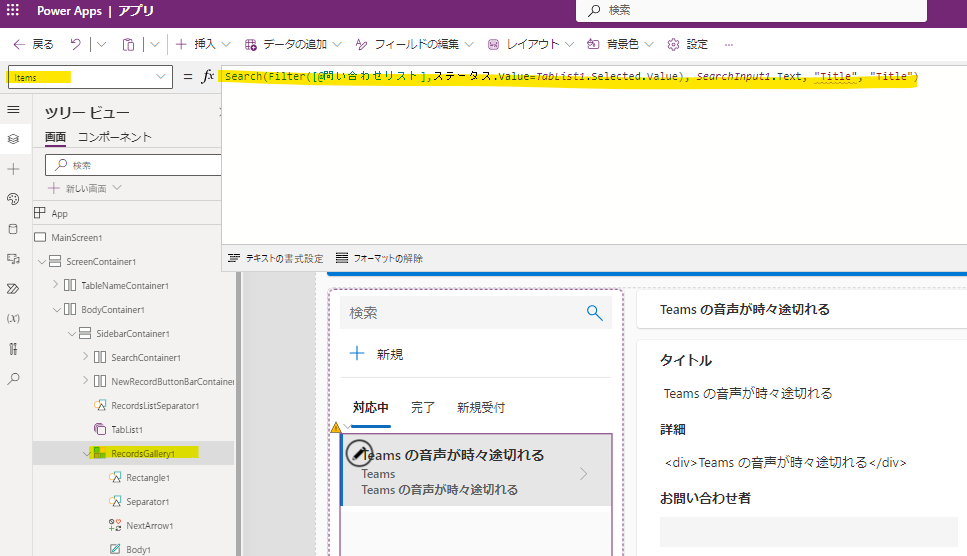967x556 pixels.
Task: Select the 対応中 tab
Action: tap(371, 407)
